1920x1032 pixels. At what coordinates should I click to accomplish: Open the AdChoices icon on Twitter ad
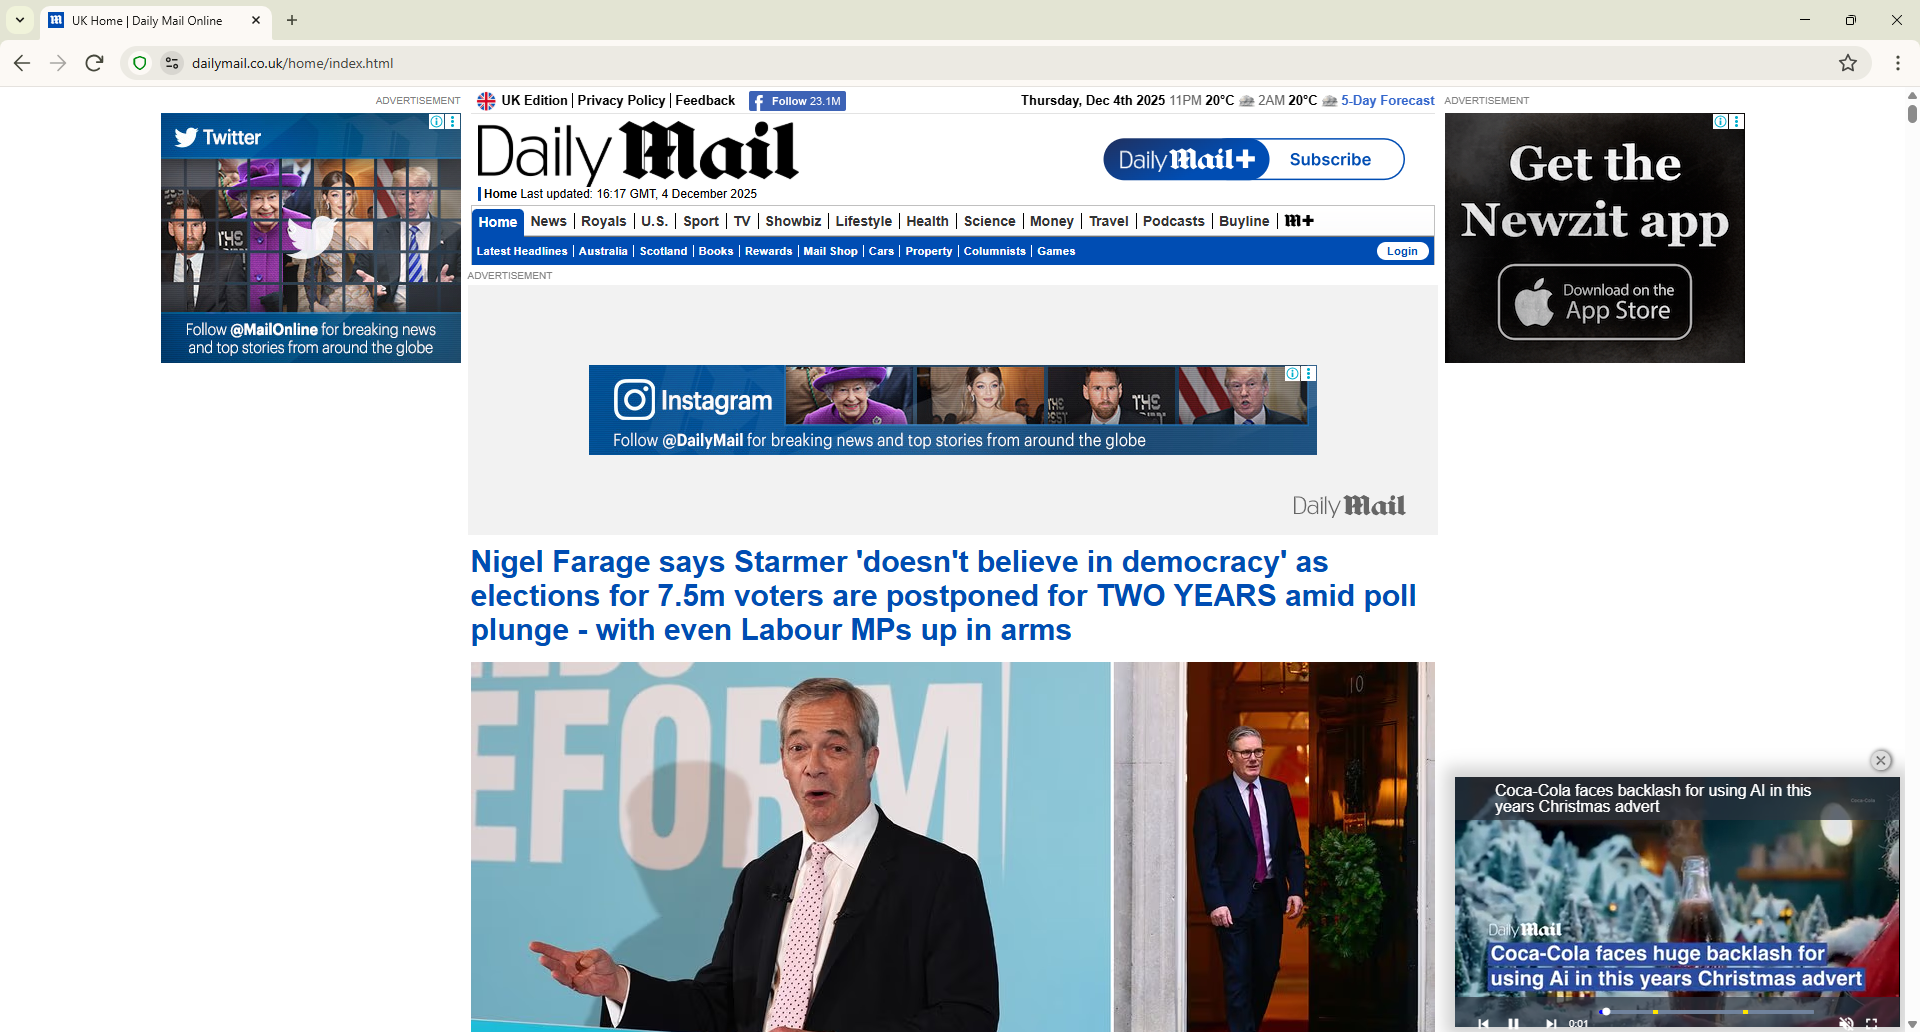[436, 121]
